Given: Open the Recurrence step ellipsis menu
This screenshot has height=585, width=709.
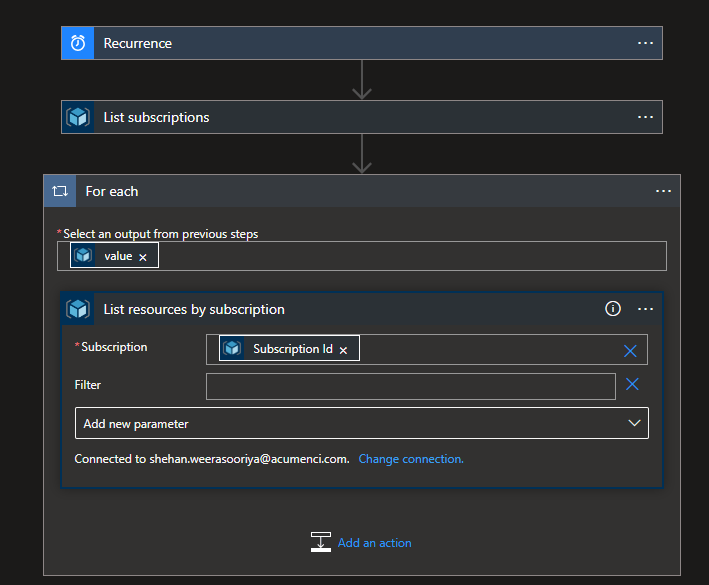Looking at the screenshot, I should (645, 43).
